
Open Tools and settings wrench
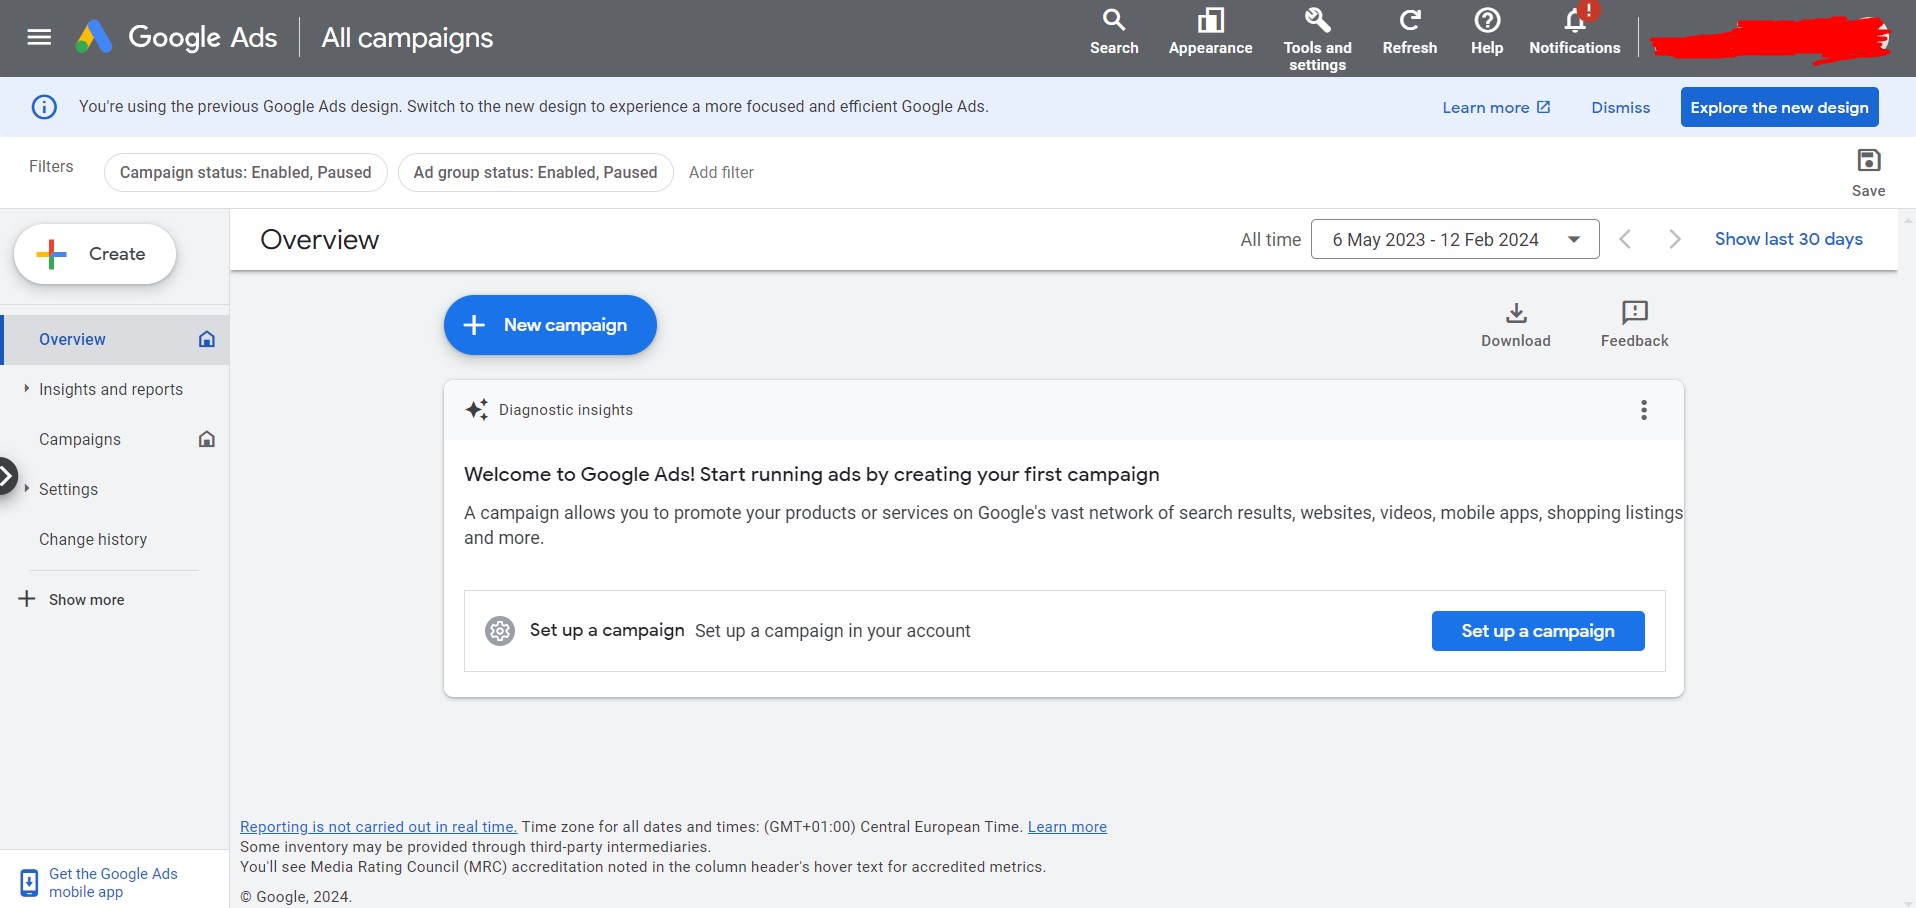tap(1317, 39)
